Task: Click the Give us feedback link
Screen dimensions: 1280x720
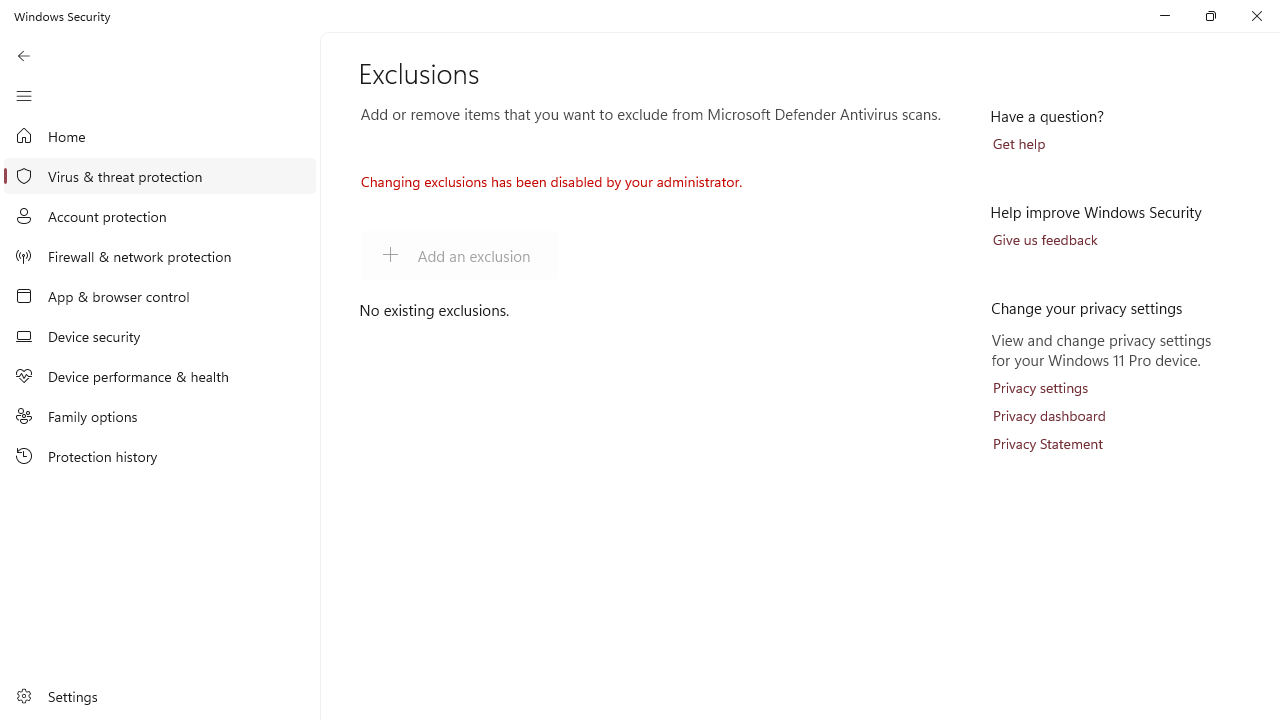Action: tap(1045, 240)
